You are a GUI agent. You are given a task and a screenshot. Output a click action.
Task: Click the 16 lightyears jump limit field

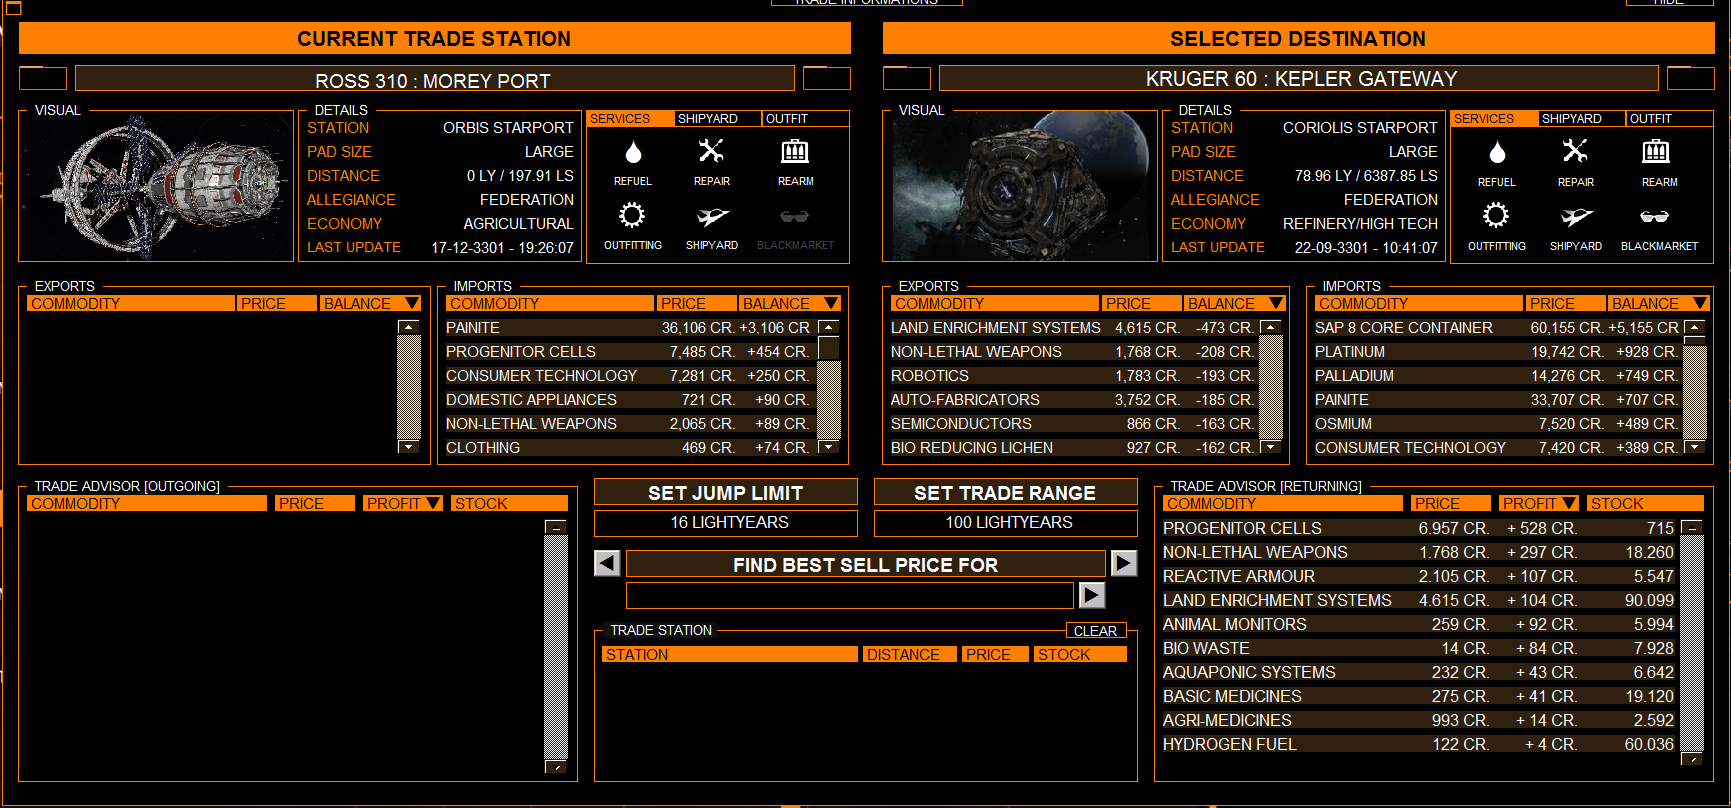[726, 523]
